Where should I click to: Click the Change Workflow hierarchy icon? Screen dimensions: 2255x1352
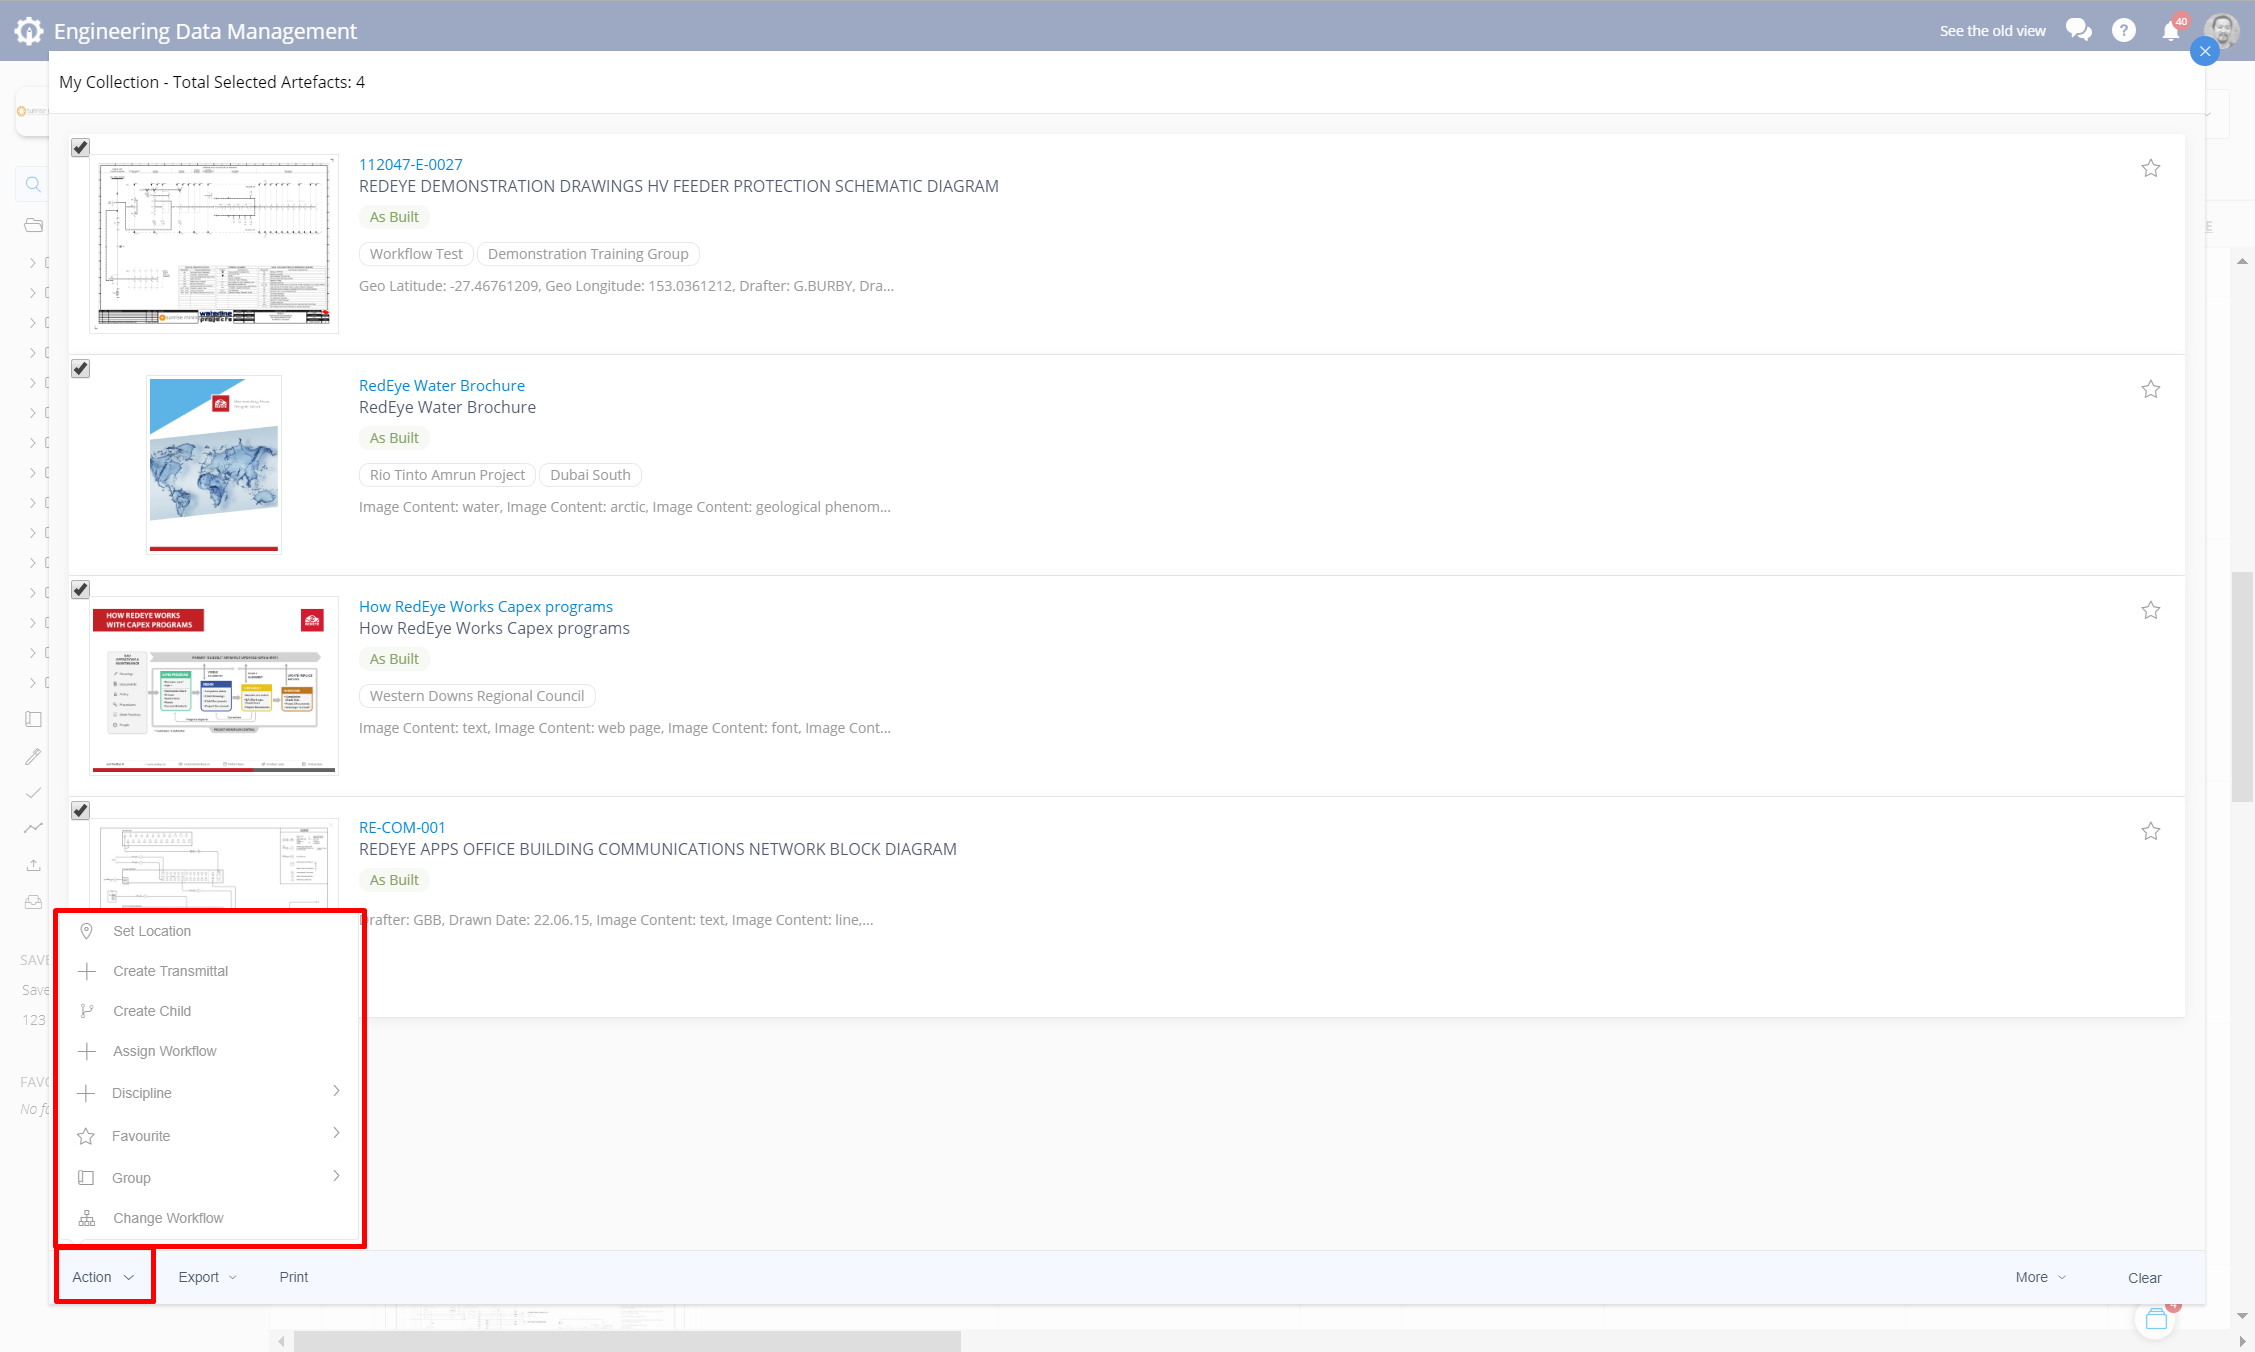click(x=87, y=1218)
